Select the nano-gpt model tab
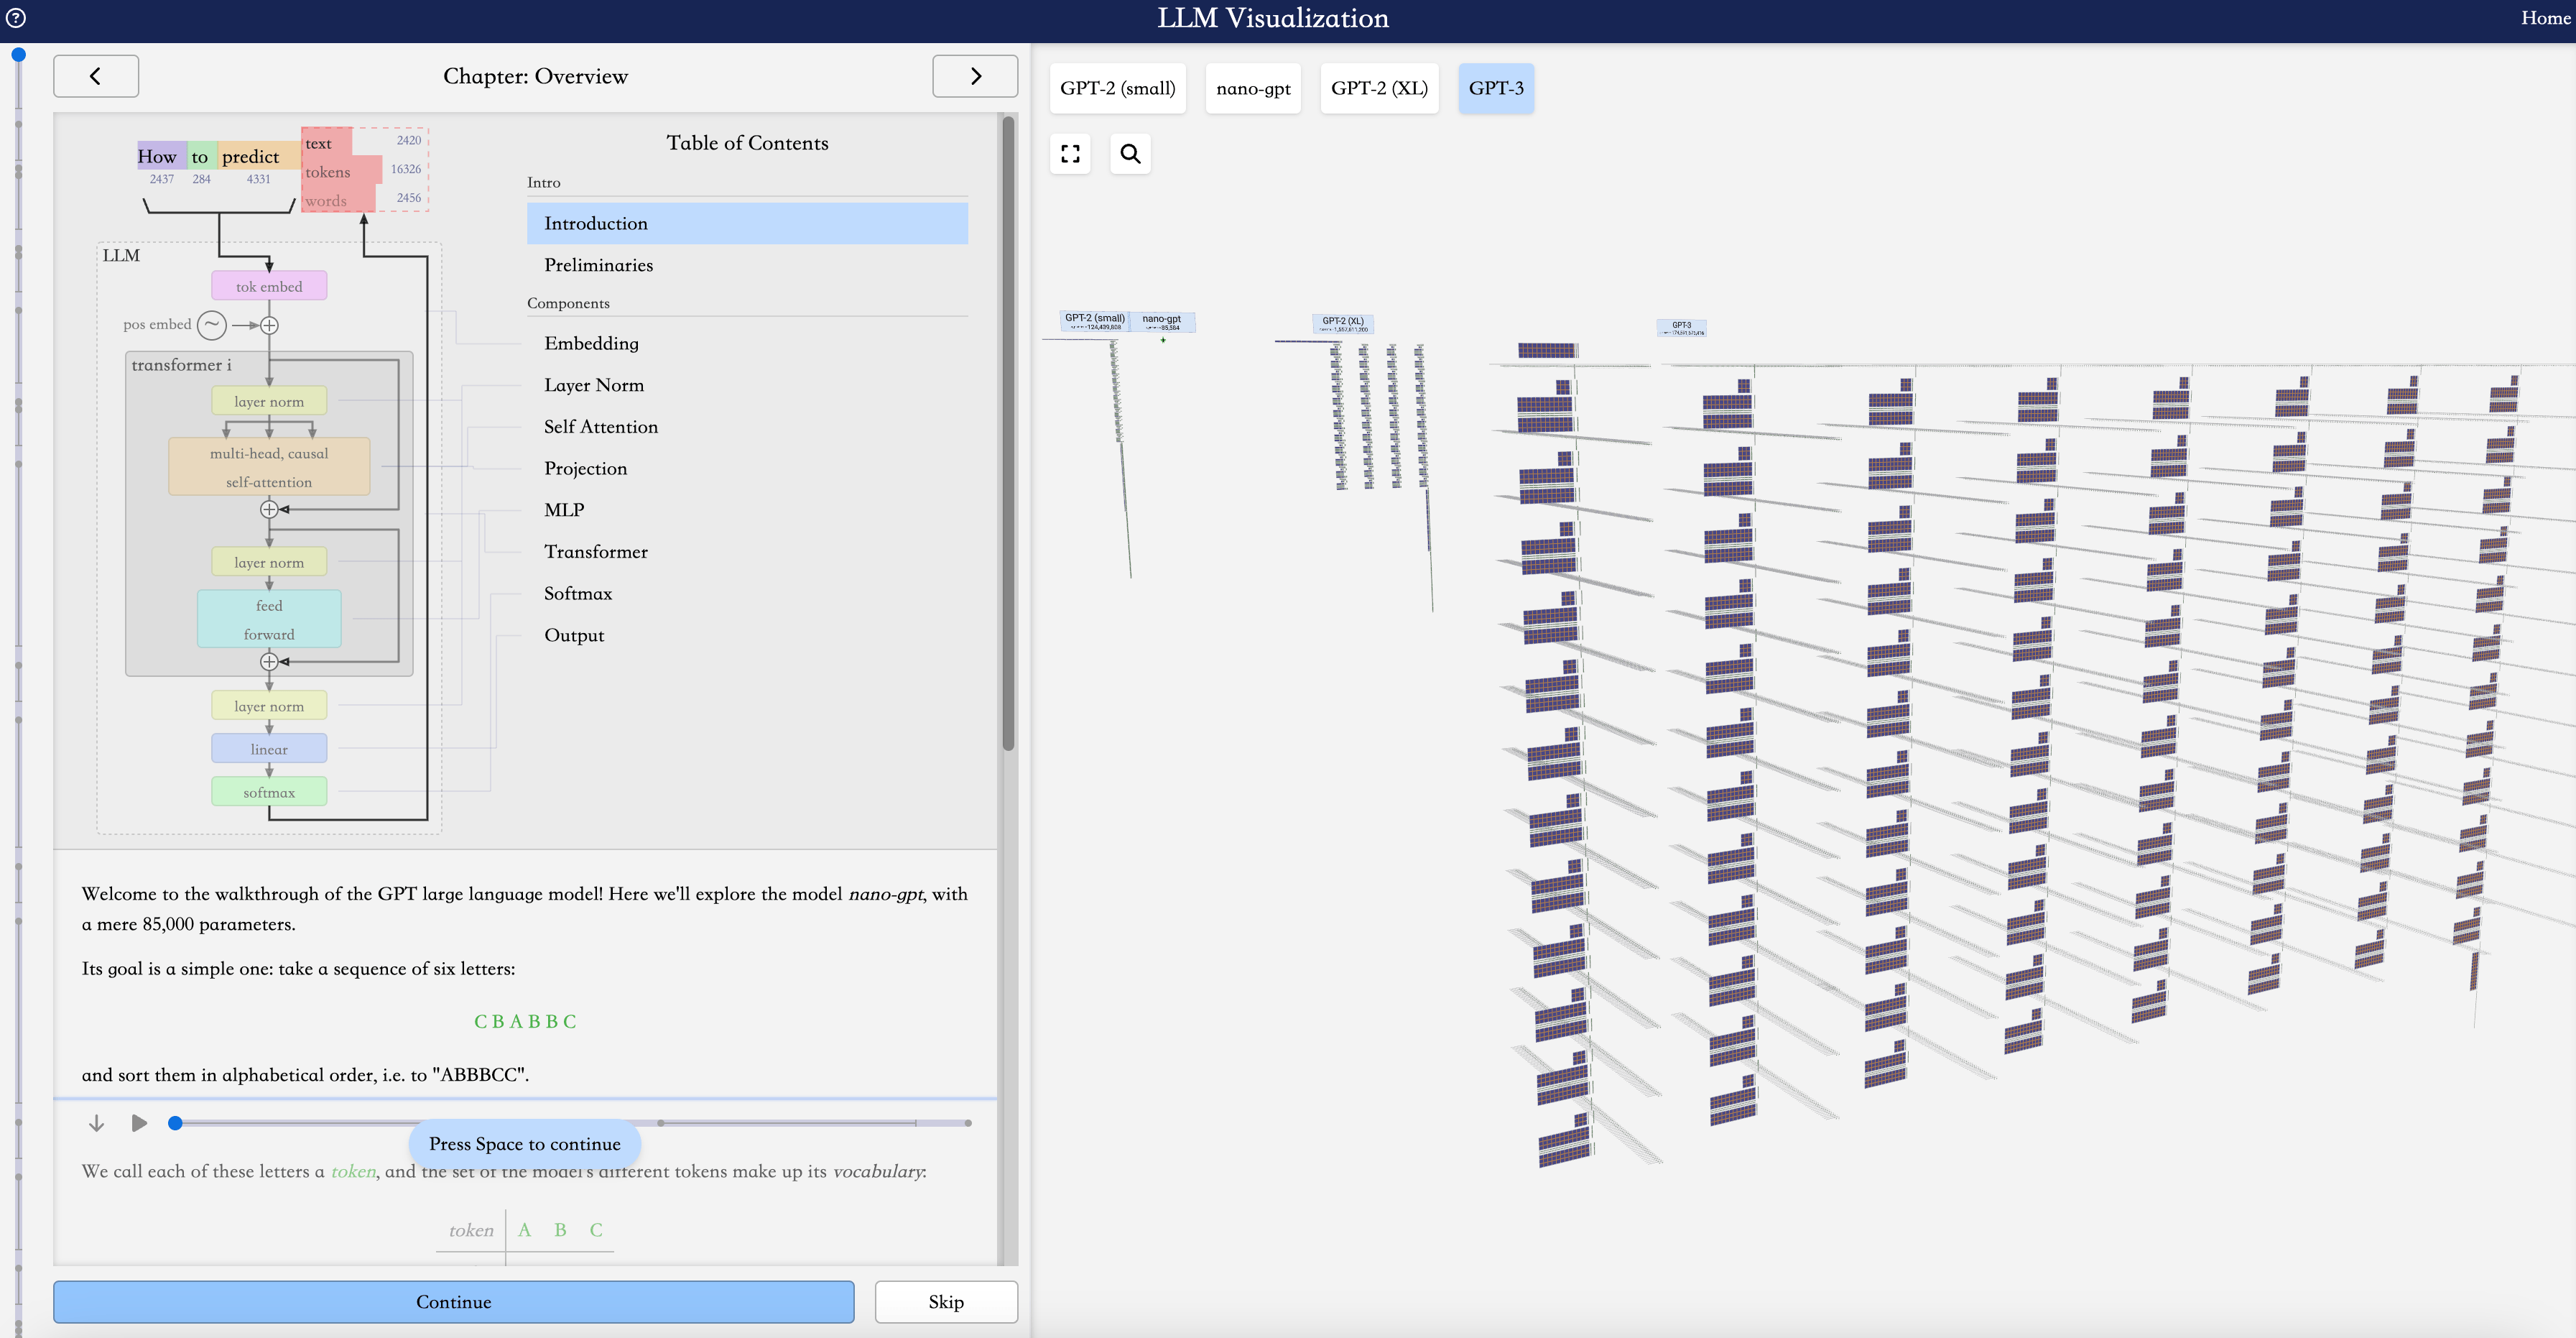Image resolution: width=2576 pixels, height=1338 pixels. pyautogui.click(x=1253, y=88)
